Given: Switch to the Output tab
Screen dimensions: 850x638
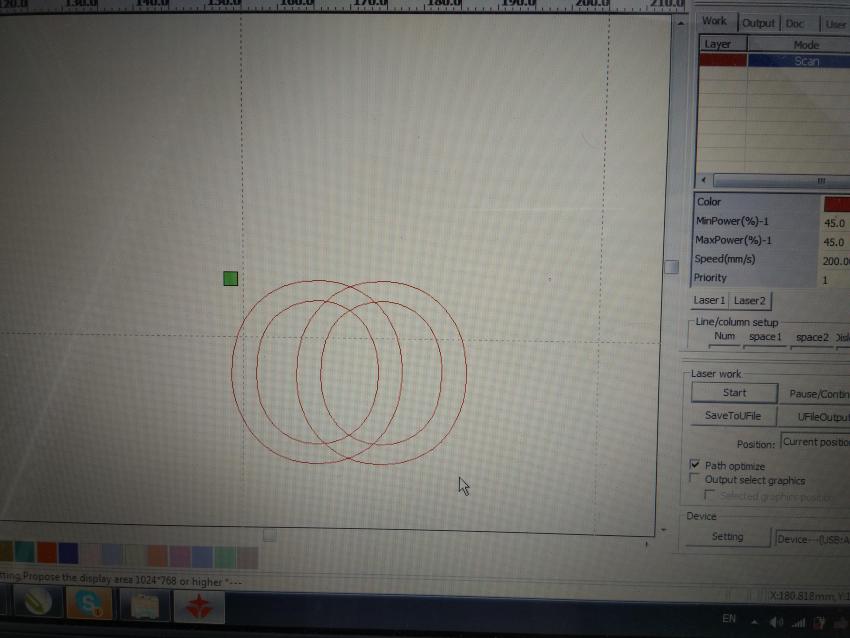Looking at the screenshot, I should tap(758, 23).
